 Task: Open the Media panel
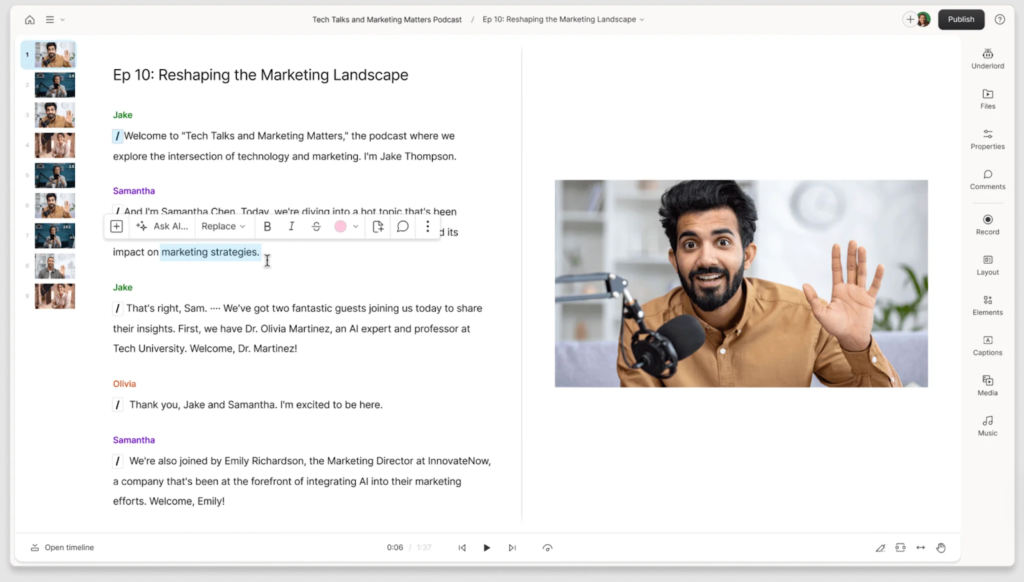click(987, 385)
